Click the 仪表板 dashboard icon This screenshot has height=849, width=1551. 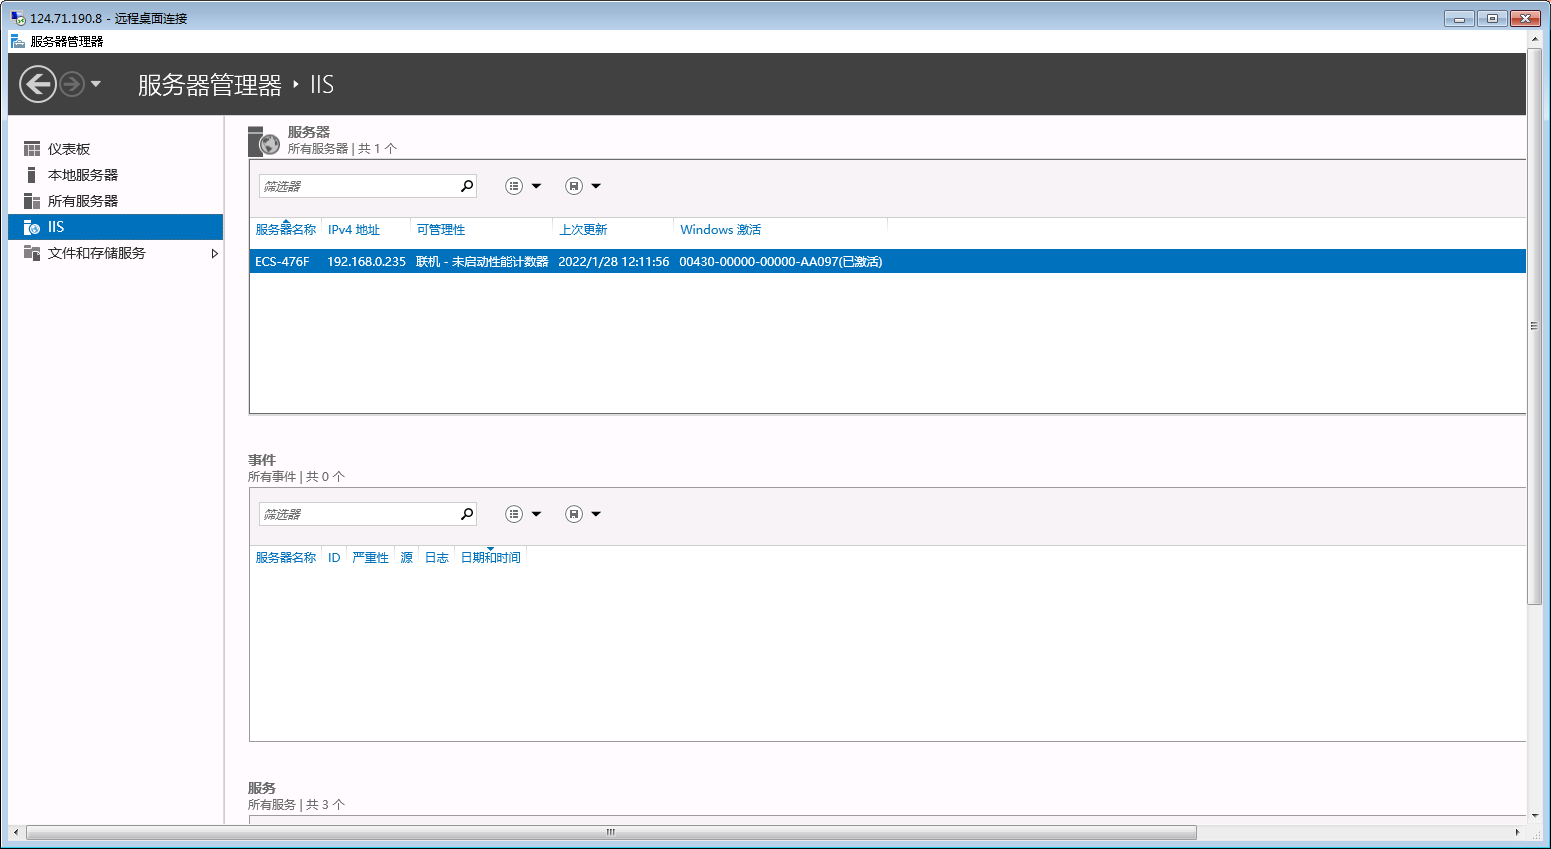tap(32, 149)
